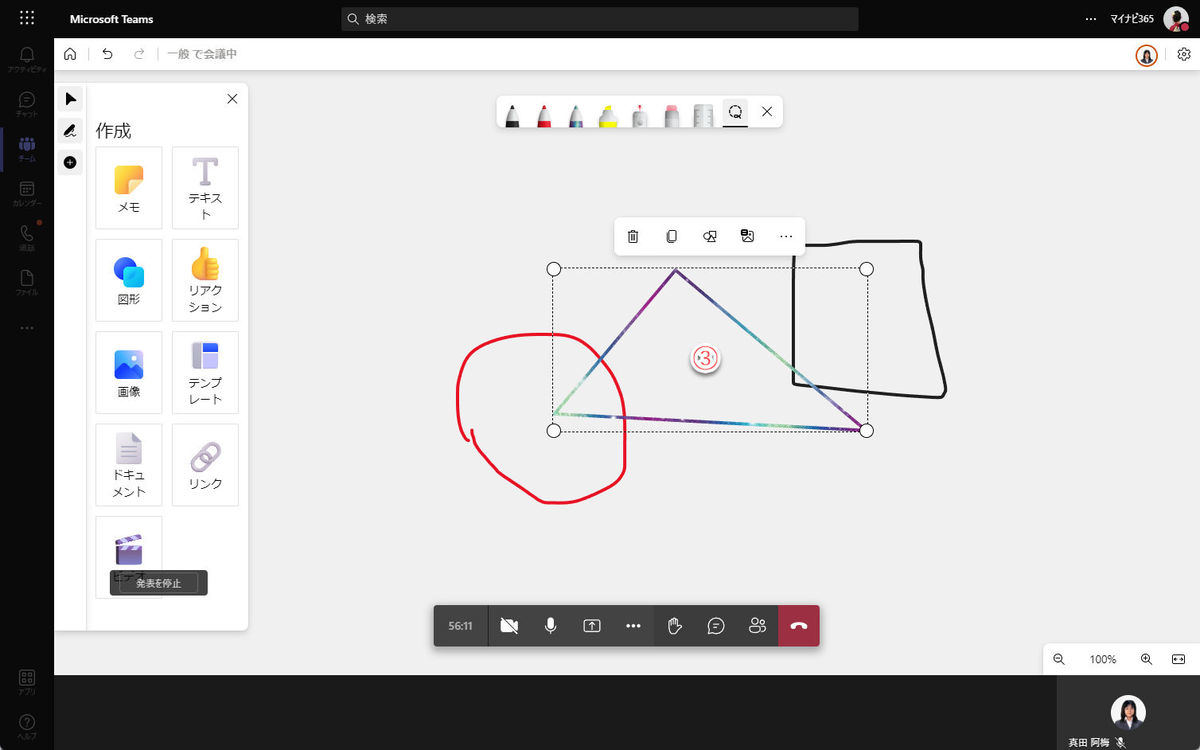Image resolution: width=1200 pixels, height=750 pixels.
Task: Zoom in the whiteboard
Action: pyautogui.click(x=1146, y=659)
